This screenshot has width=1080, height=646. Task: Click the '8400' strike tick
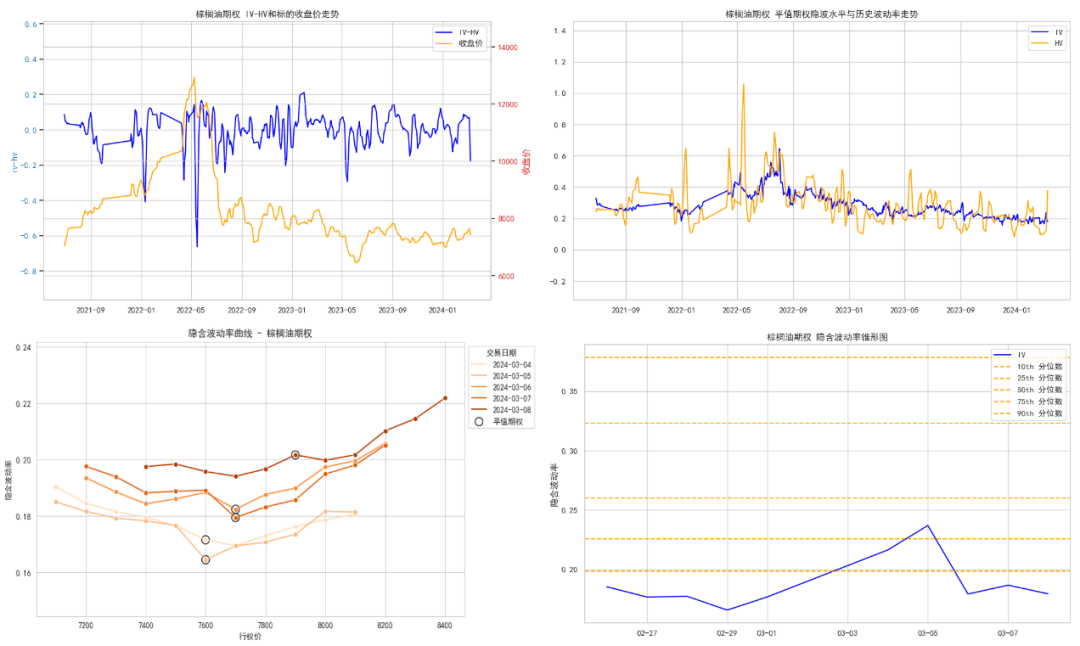(x=445, y=625)
